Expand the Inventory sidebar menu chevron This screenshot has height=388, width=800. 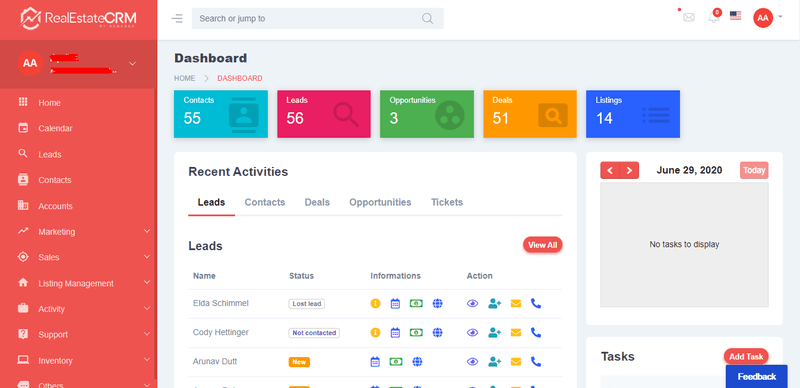click(147, 360)
